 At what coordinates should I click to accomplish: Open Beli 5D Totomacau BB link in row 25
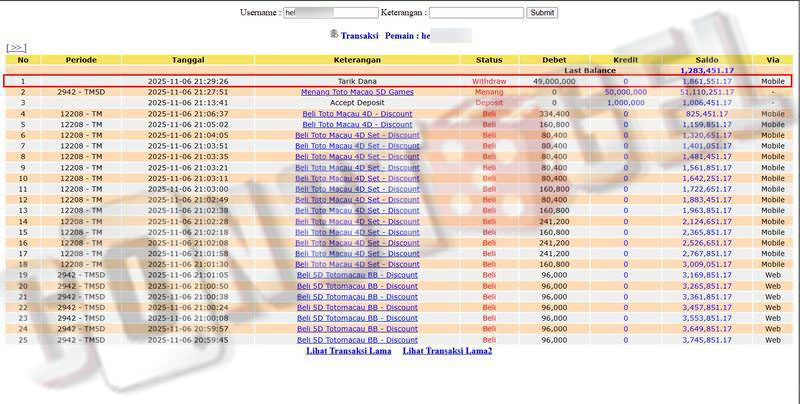357,340
